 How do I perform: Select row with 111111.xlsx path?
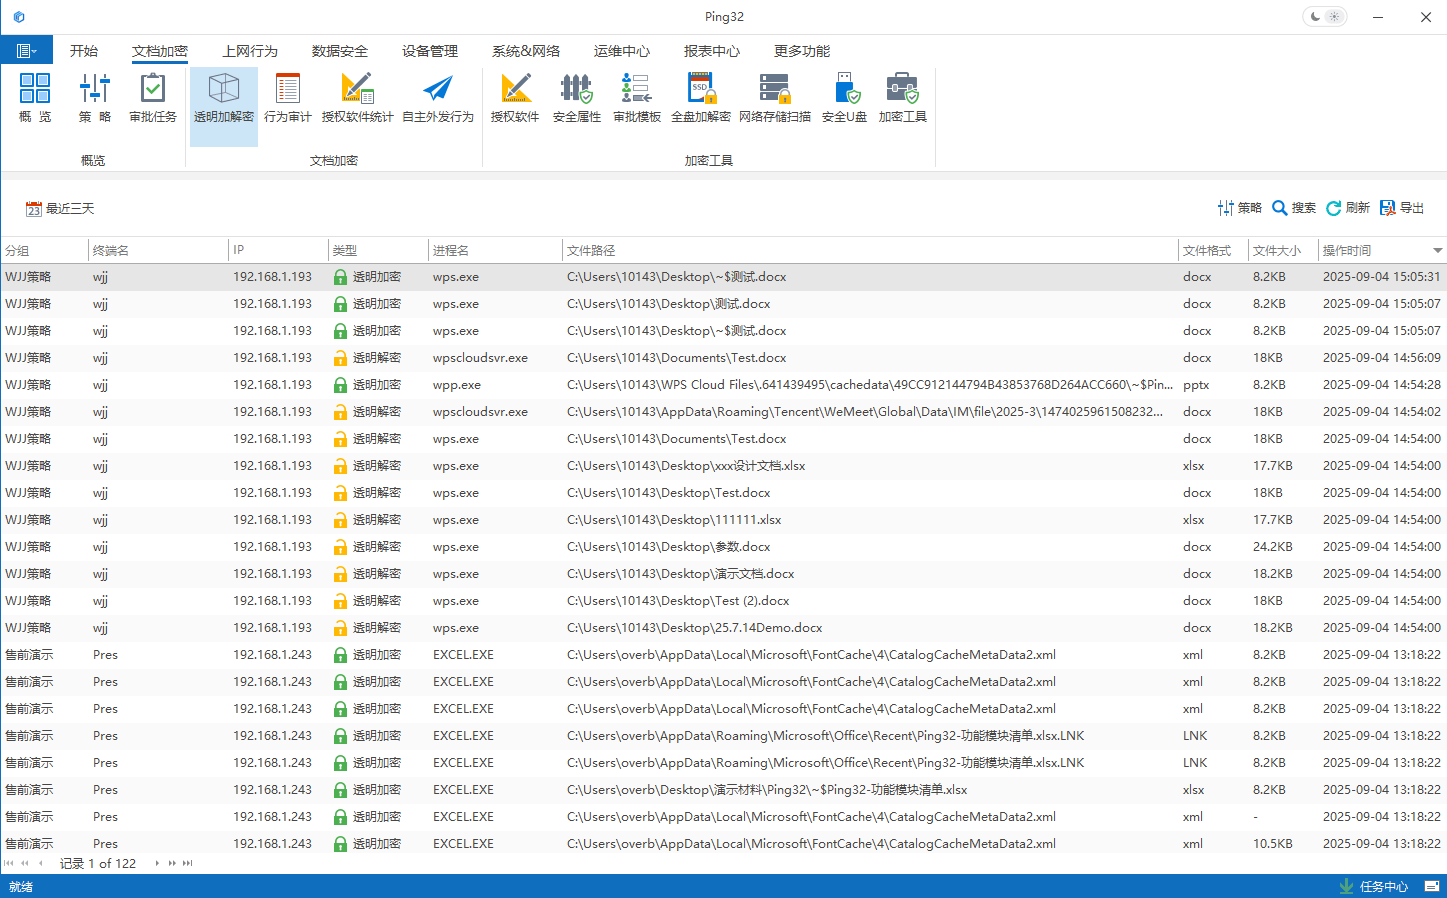[x=723, y=520]
